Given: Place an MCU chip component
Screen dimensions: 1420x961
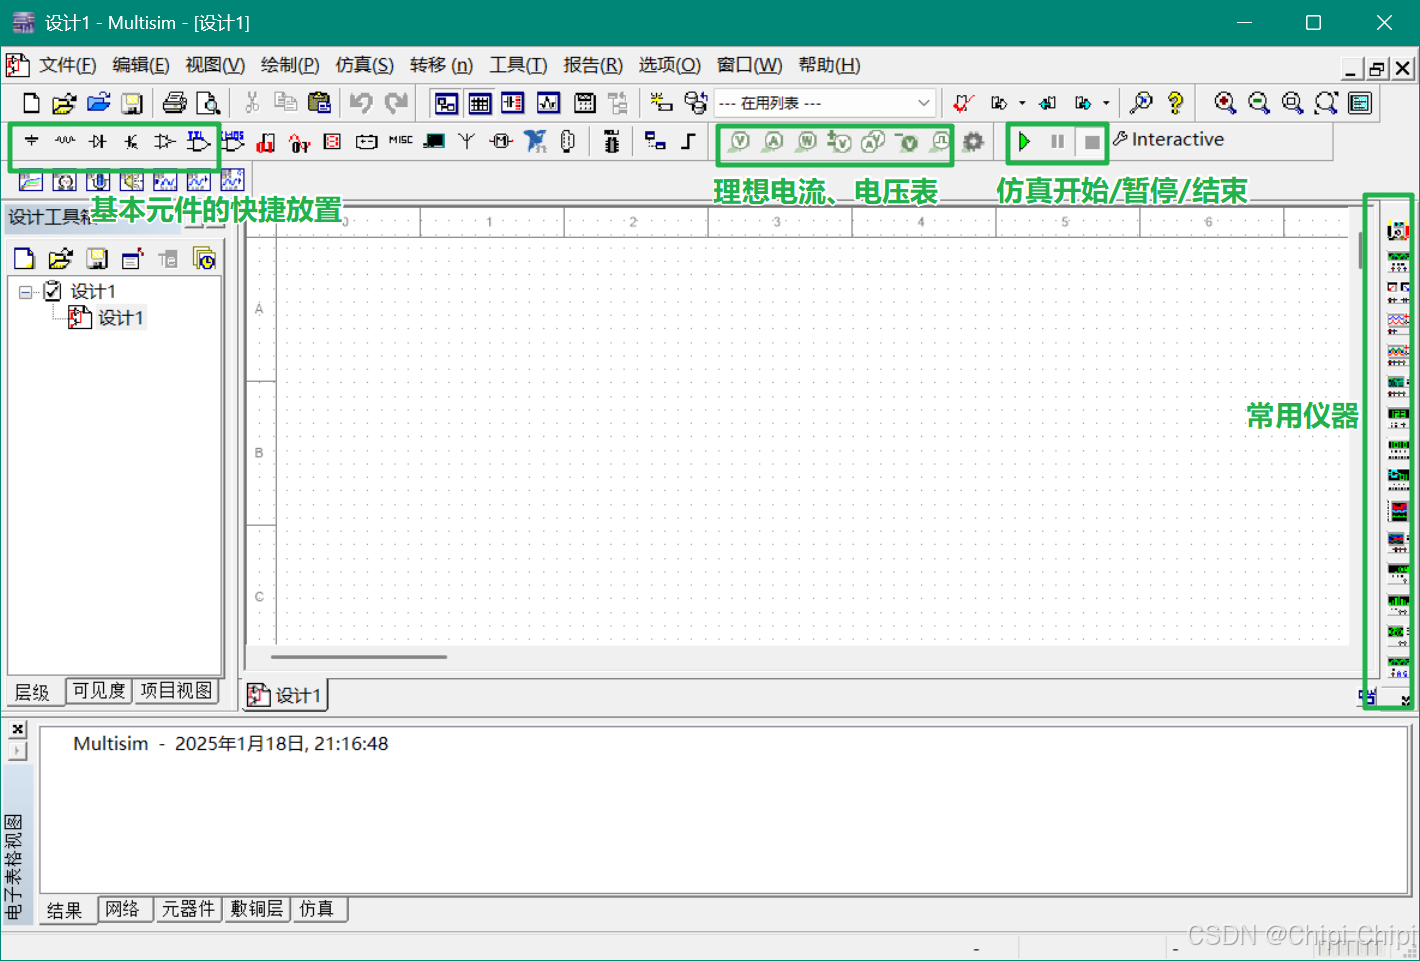Looking at the screenshot, I should click(x=611, y=141).
